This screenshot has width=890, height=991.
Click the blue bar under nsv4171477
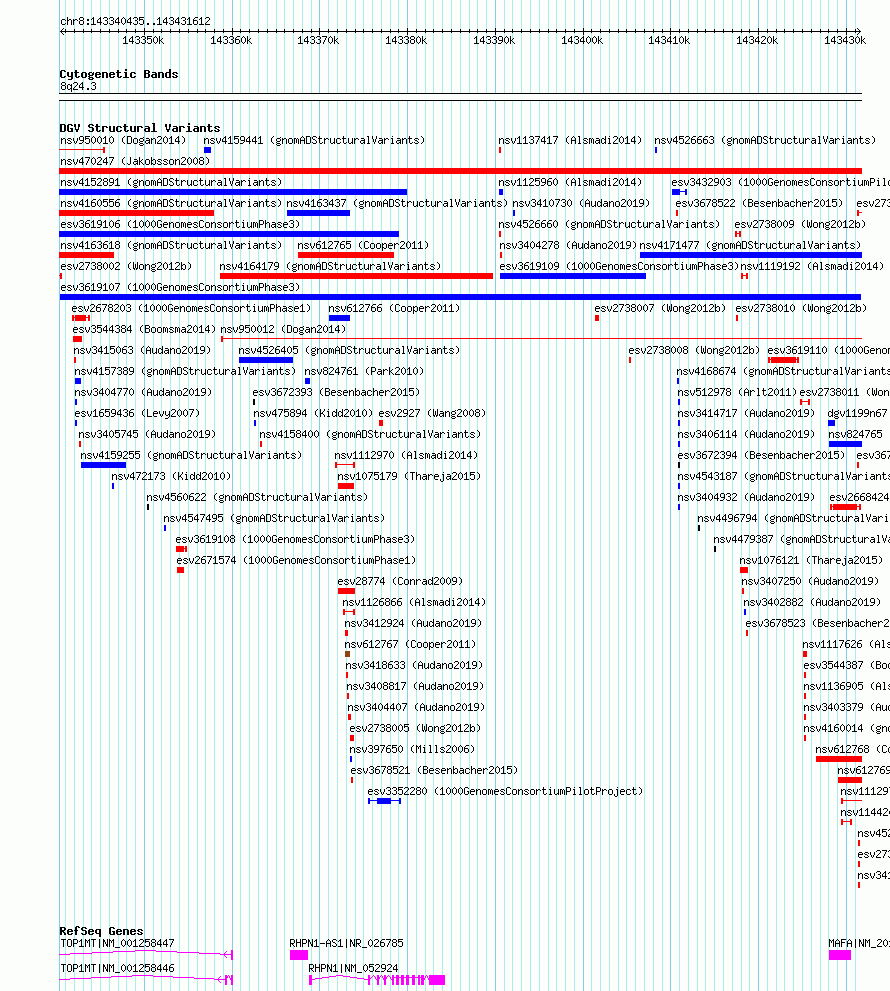tap(751, 255)
